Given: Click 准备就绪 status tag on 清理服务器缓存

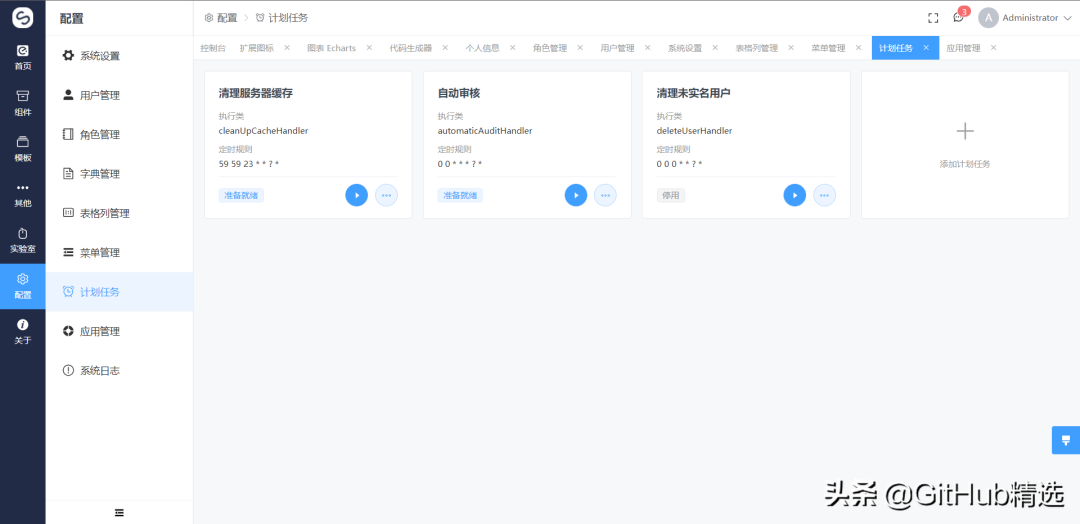Looking at the screenshot, I should [x=241, y=196].
